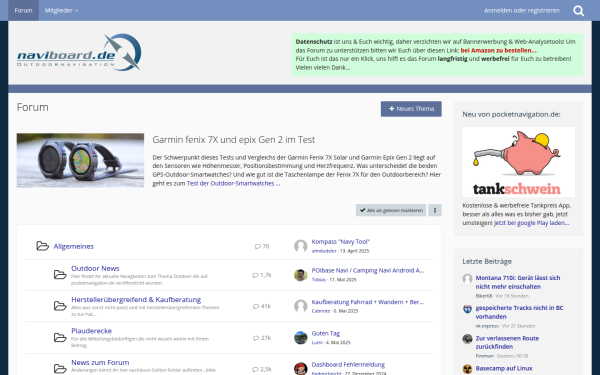
Task: Click the Neues Thema button
Action: pyautogui.click(x=411, y=109)
